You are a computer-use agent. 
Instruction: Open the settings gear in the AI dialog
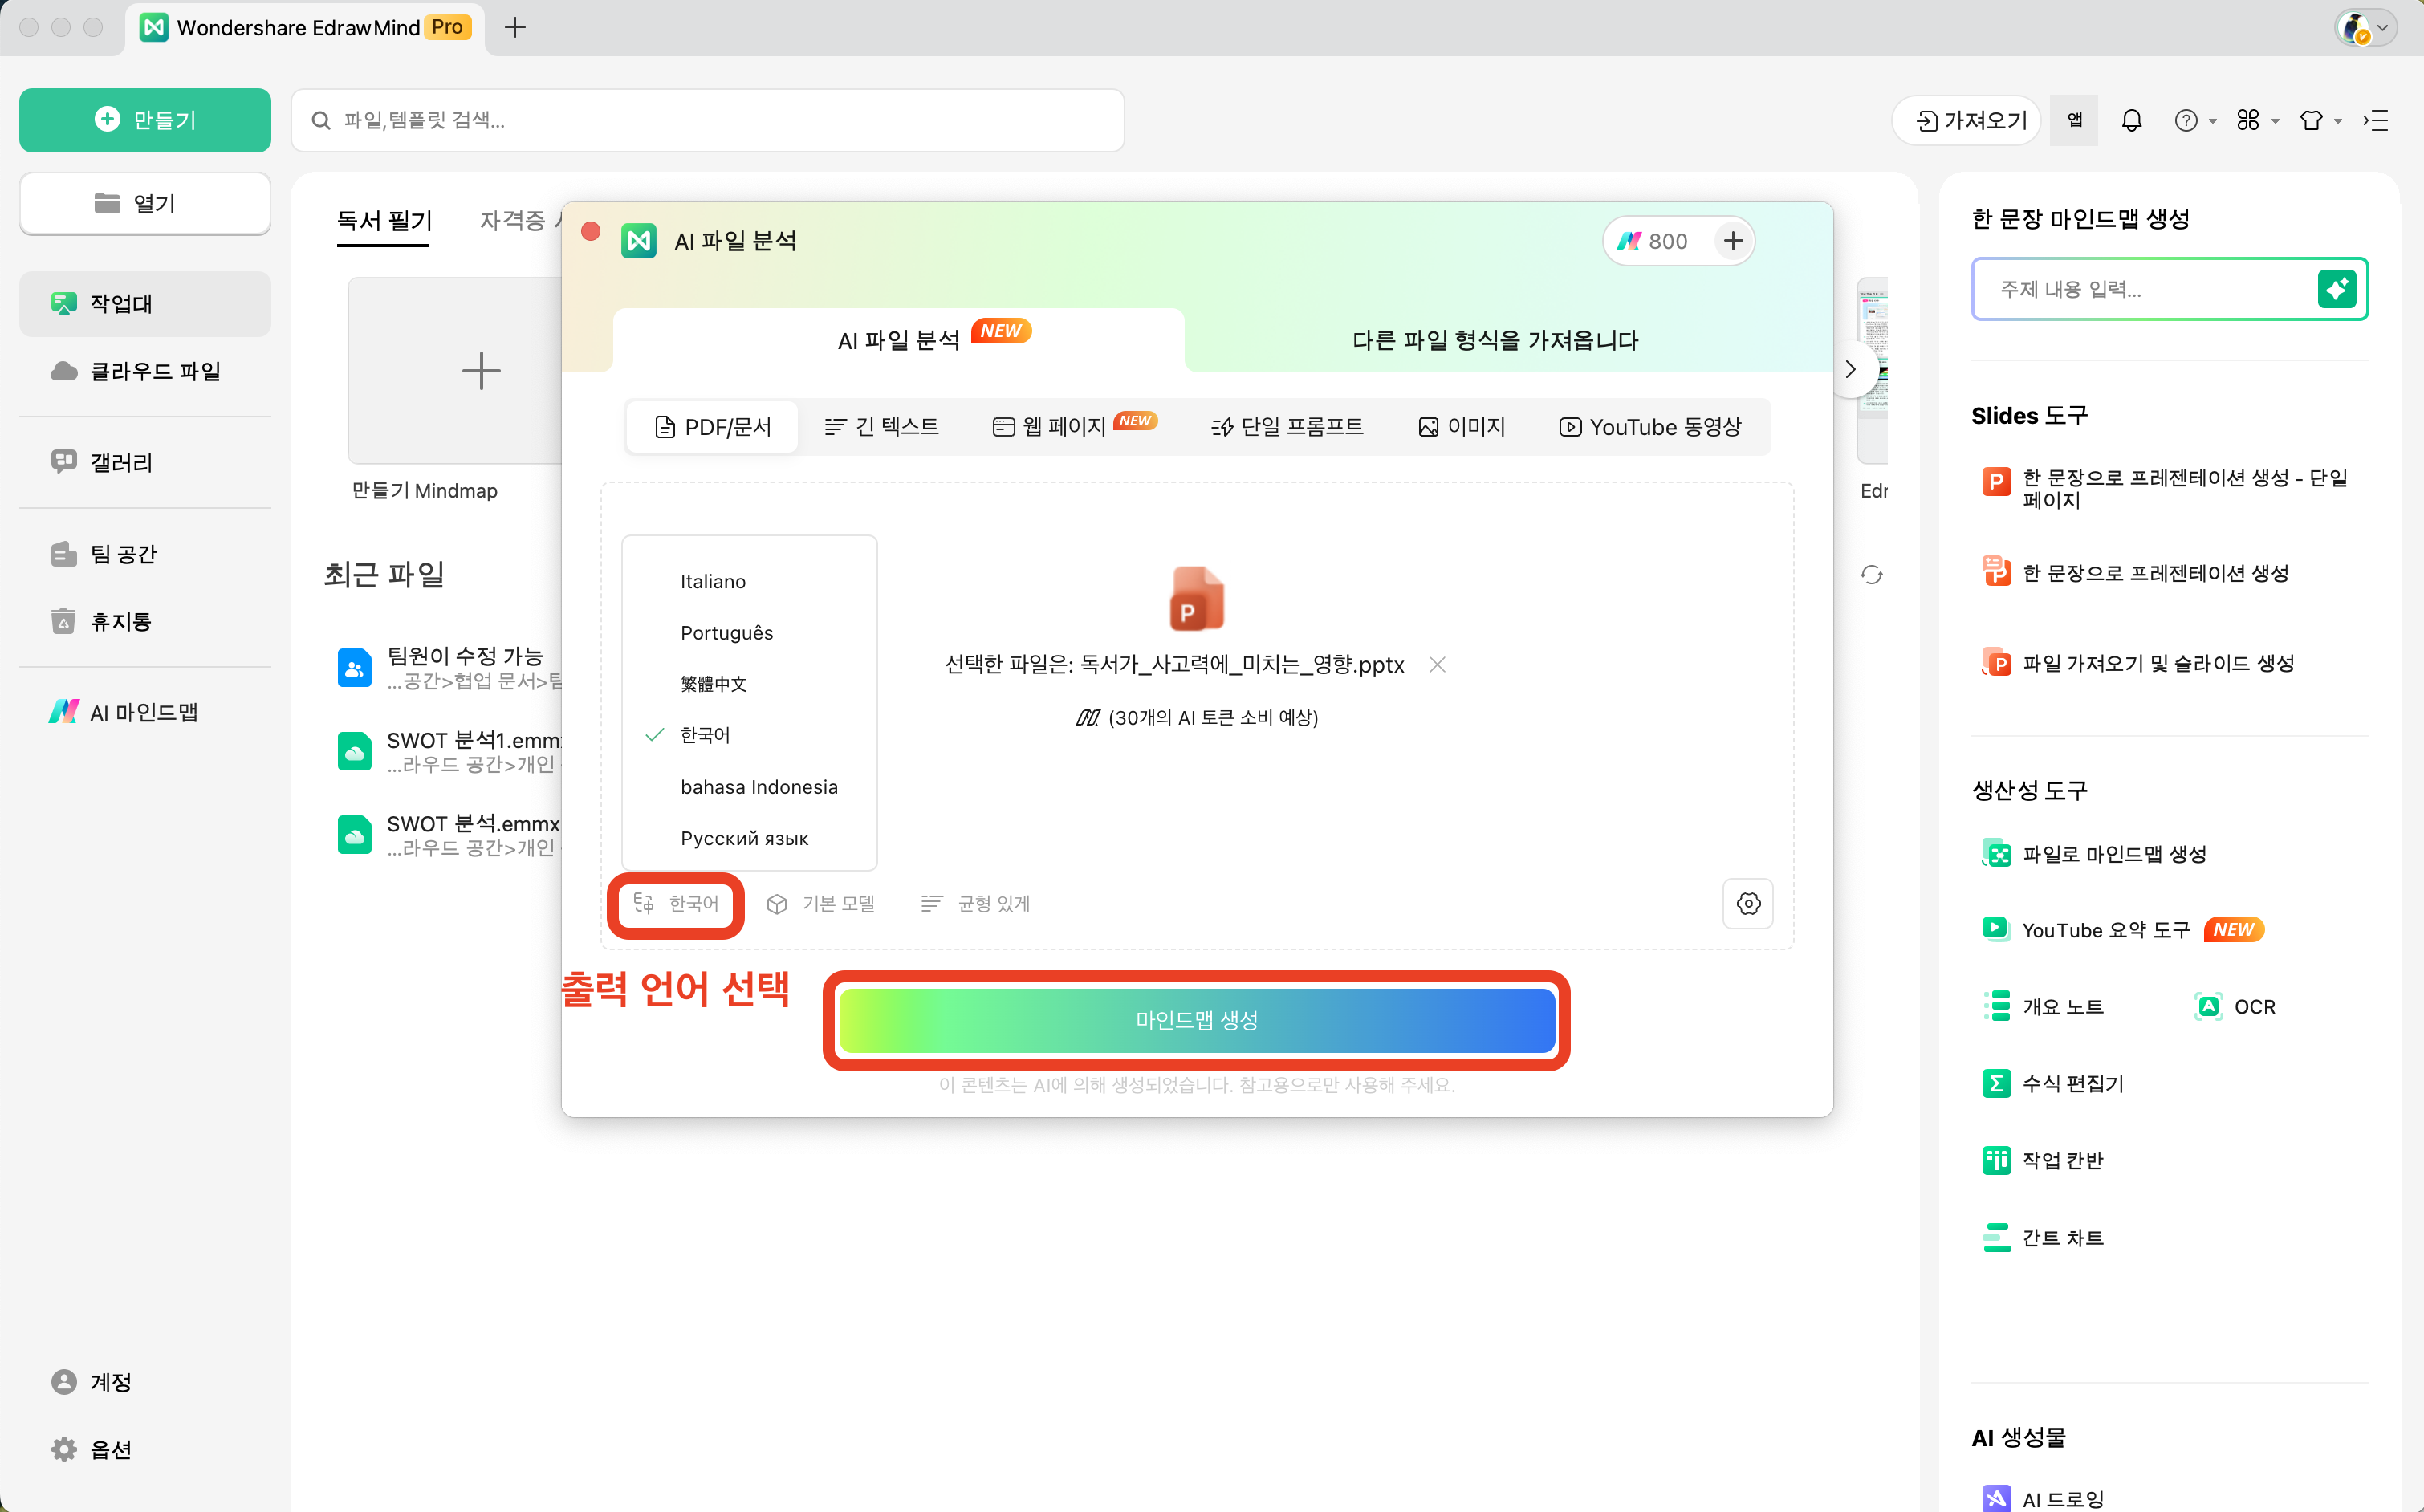1747,904
